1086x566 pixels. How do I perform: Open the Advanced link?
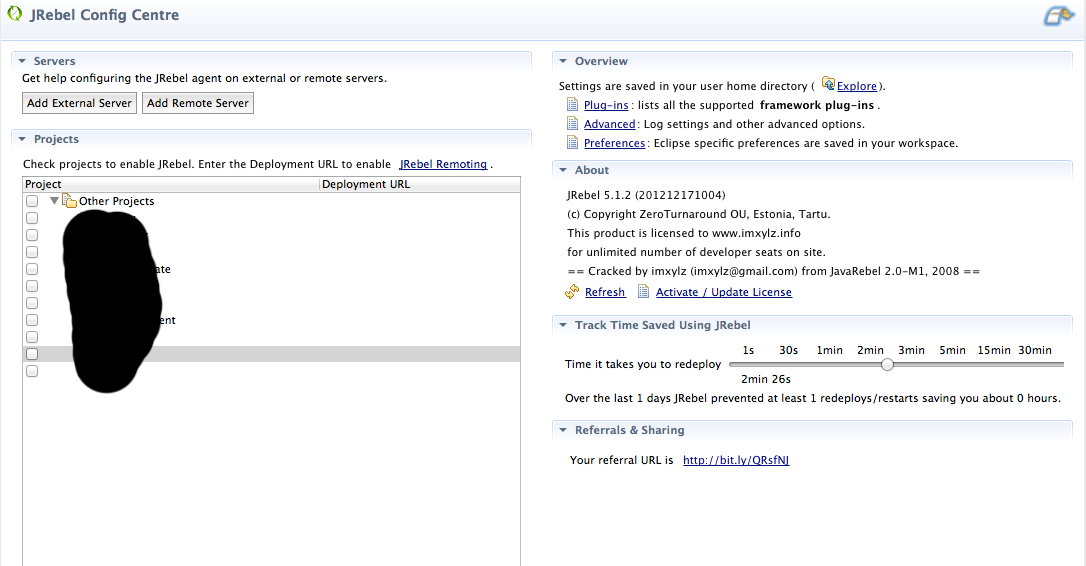pos(609,124)
